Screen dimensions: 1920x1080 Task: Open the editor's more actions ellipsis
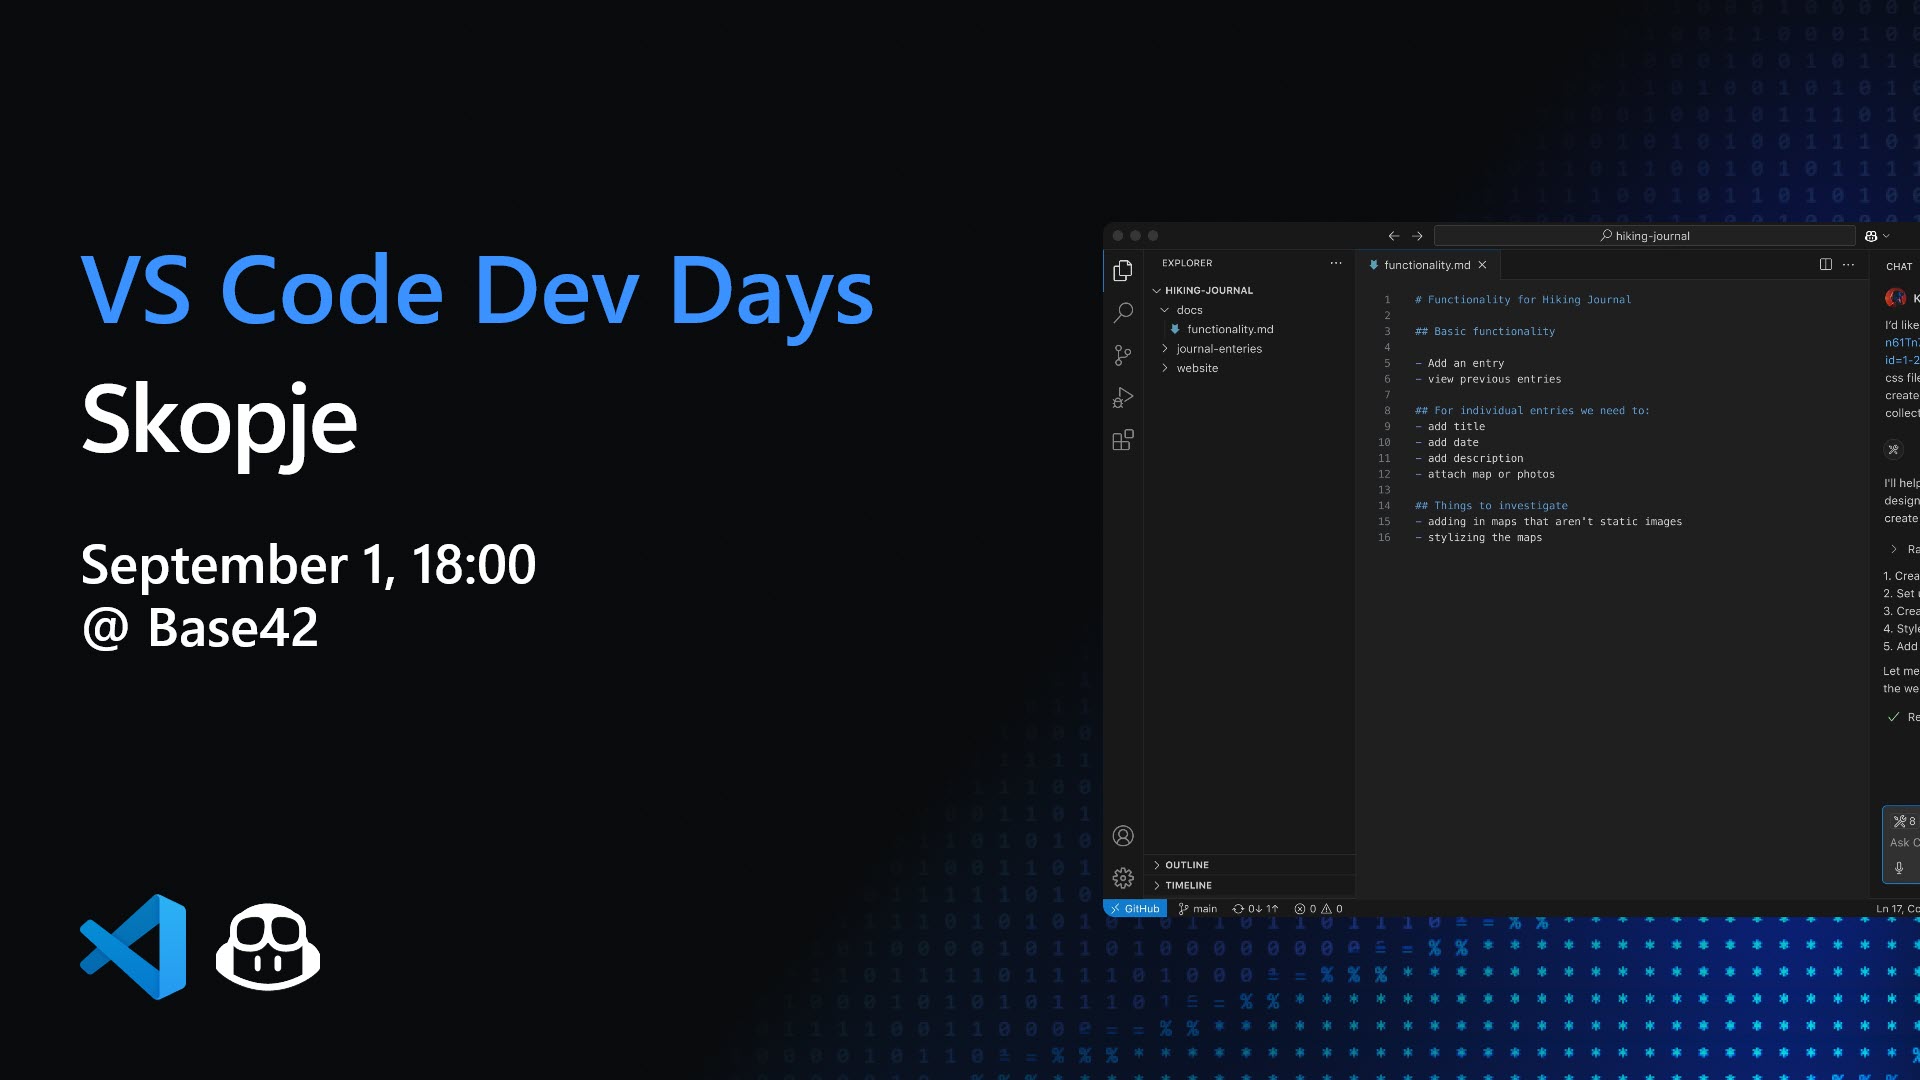pyautogui.click(x=1848, y=264)
